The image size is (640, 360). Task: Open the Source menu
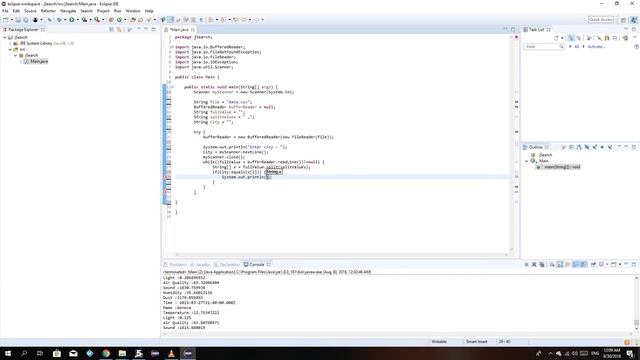pos(30,11)
